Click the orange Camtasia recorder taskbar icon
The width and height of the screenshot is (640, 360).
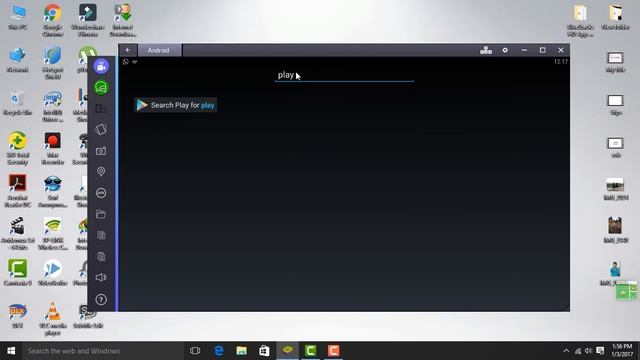pyautogui.click(x=333, y=351)
